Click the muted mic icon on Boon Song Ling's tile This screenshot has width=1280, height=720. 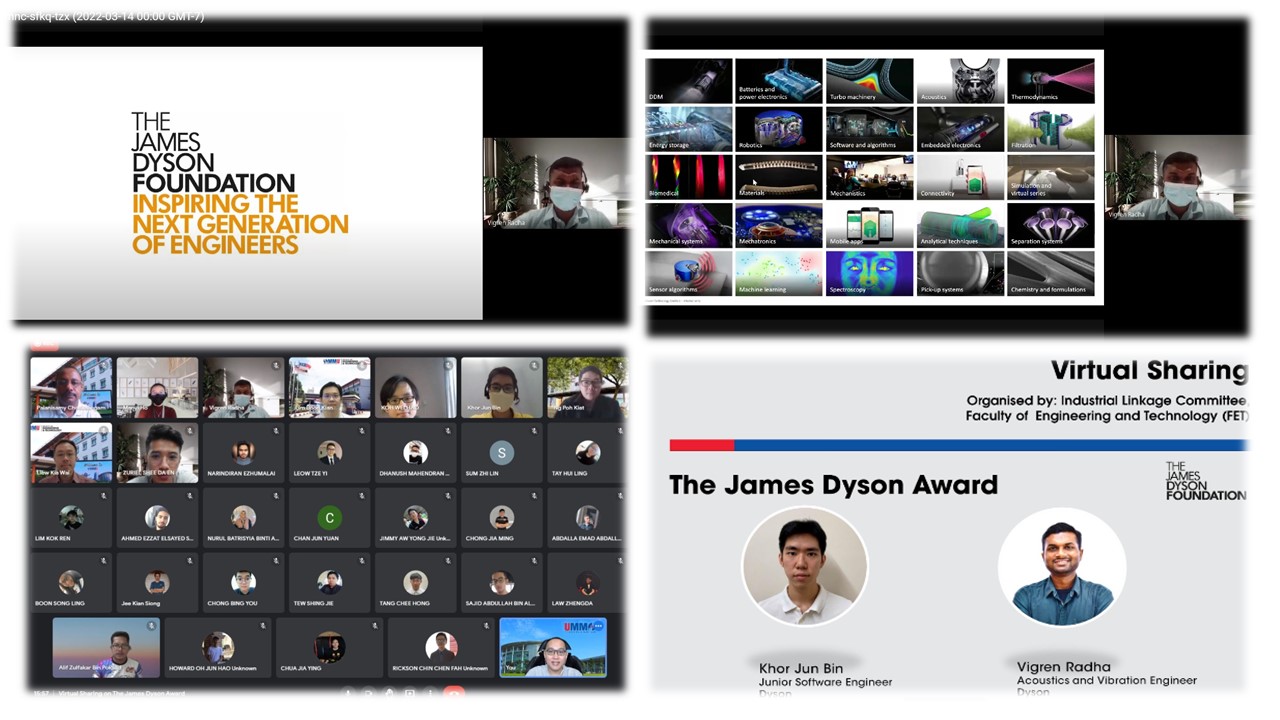click(x=104, y=561)
